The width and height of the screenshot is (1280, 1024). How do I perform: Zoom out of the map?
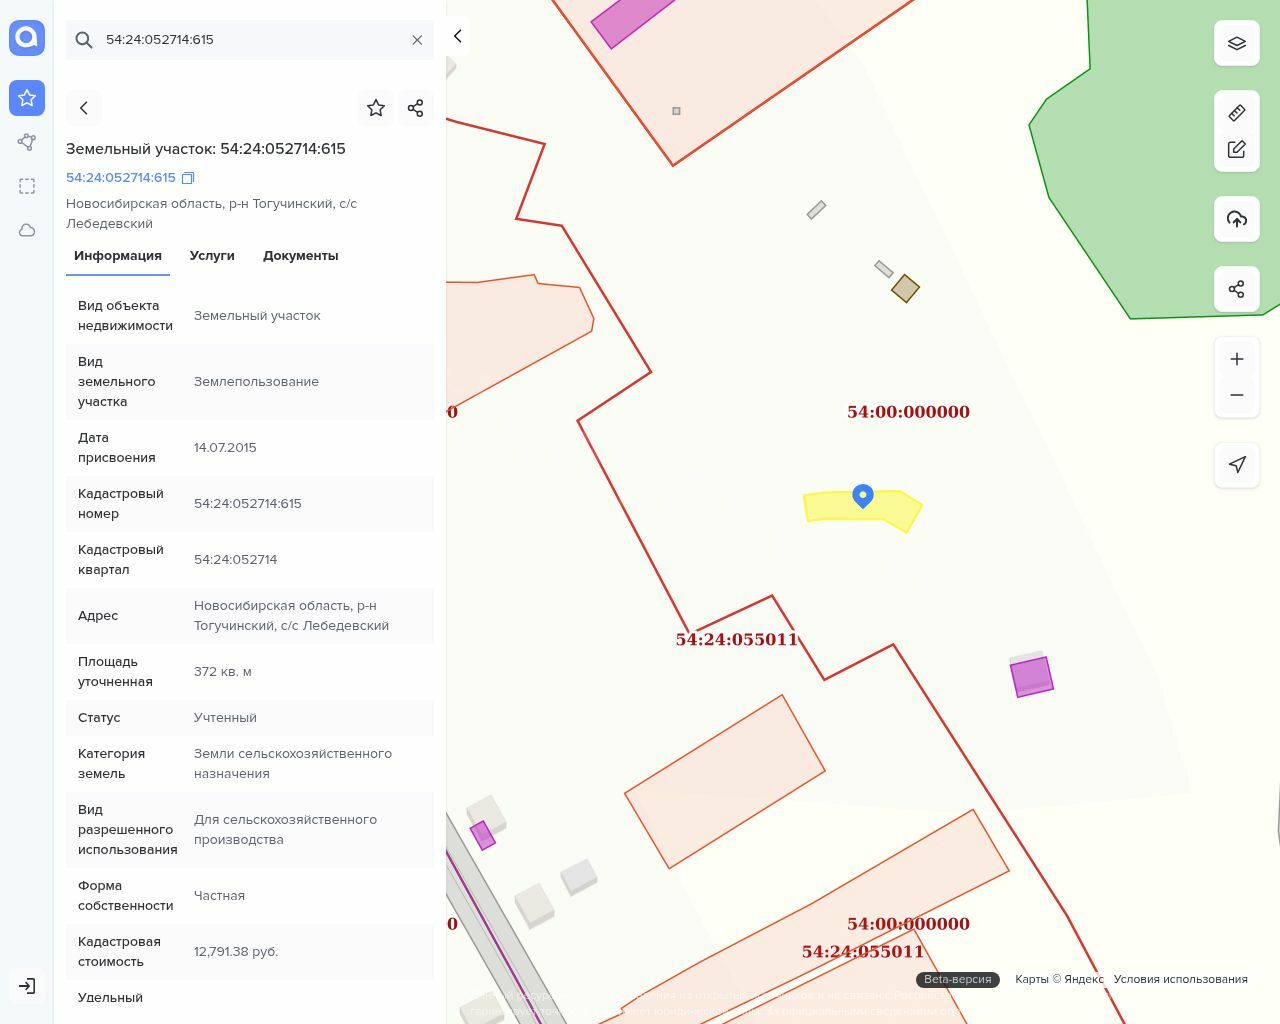pos(1236,395)
